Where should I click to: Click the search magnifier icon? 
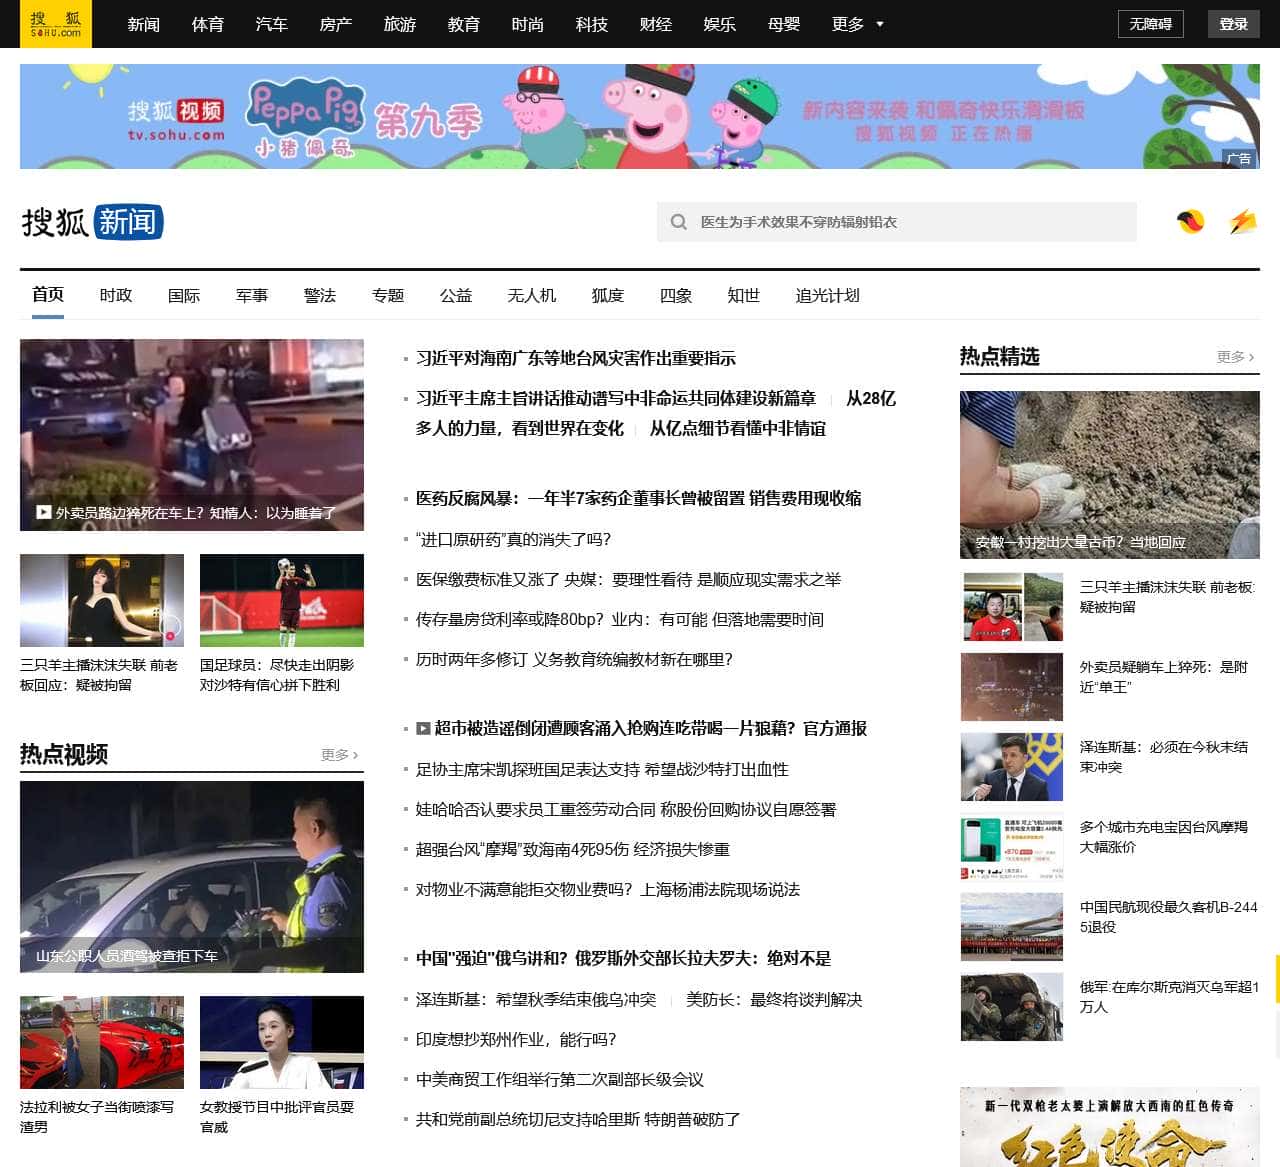click(x=679, y=222)
